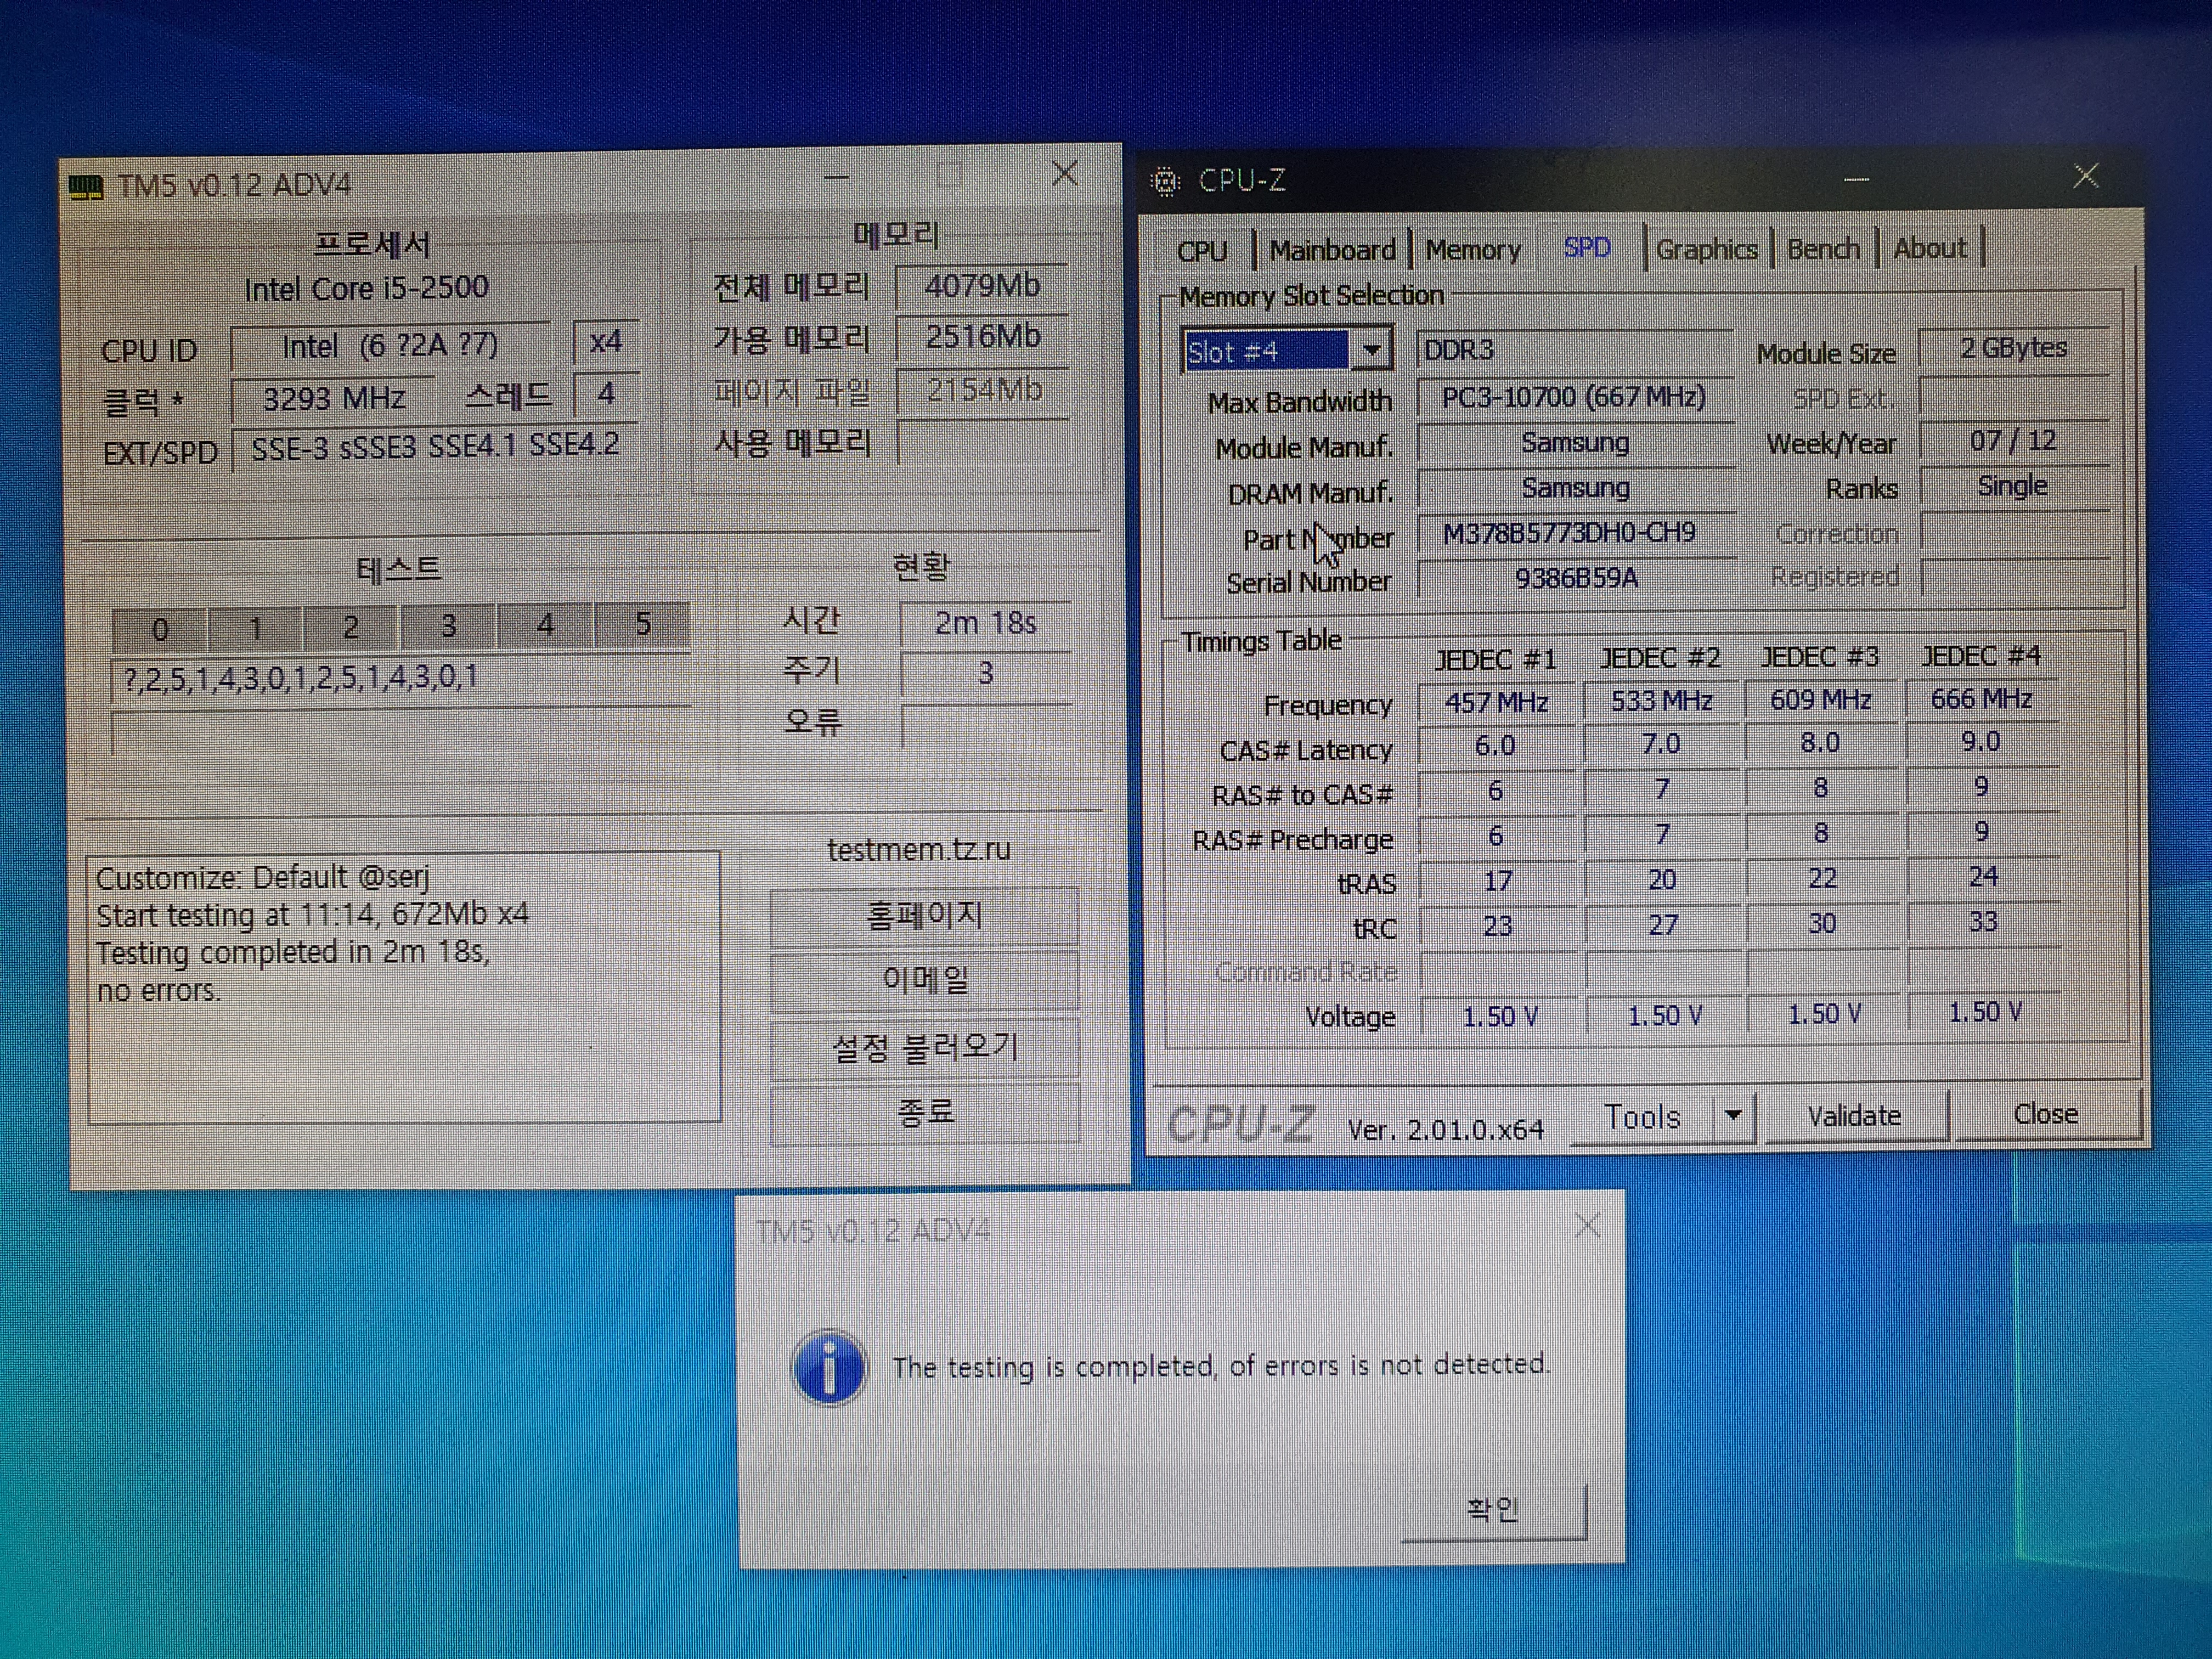Click the 종료 button in TM5
The height and width of the screenshot is (1659, 2212).
924,1111
